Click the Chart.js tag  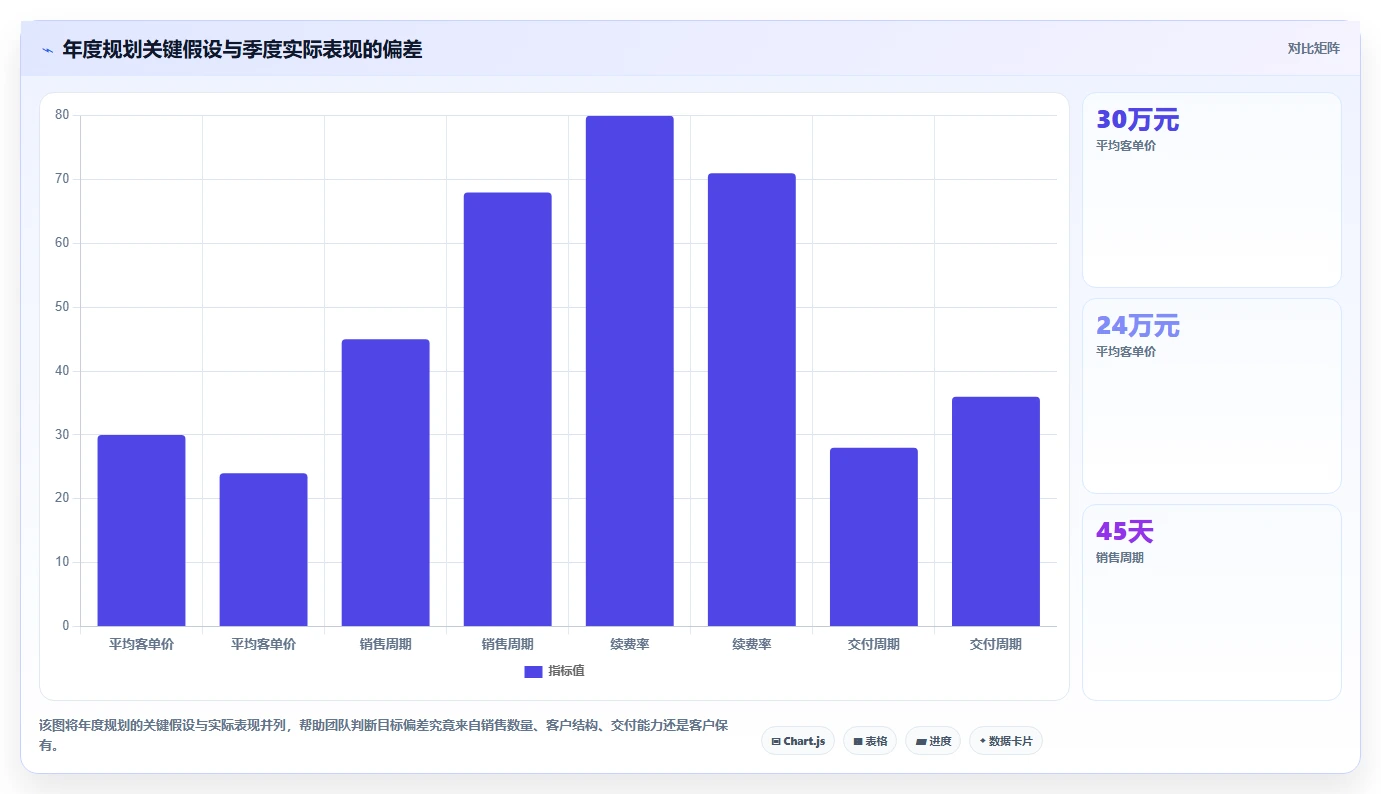(798, 741)
